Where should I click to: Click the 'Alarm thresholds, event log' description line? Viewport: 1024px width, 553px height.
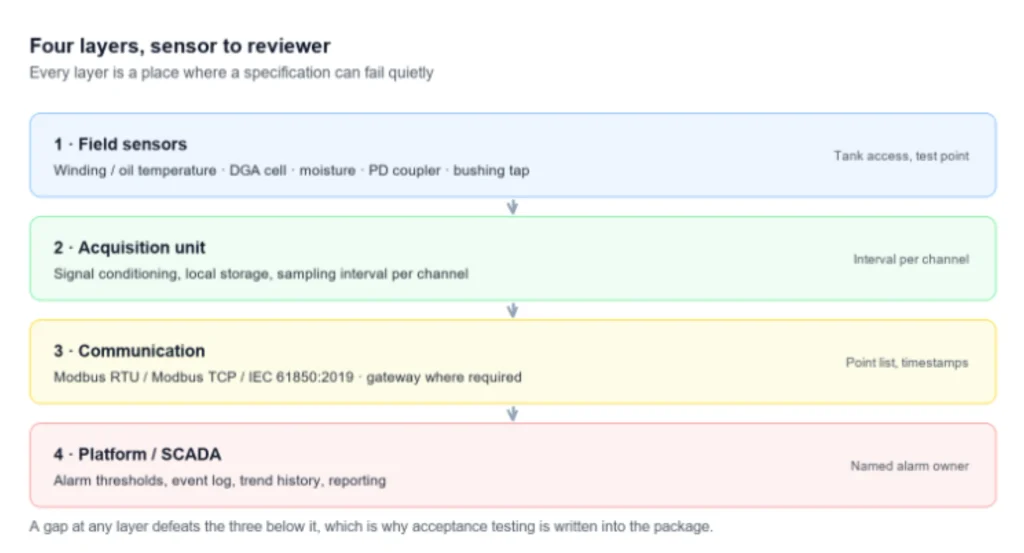pyautogui.click(x=219, y=481)
